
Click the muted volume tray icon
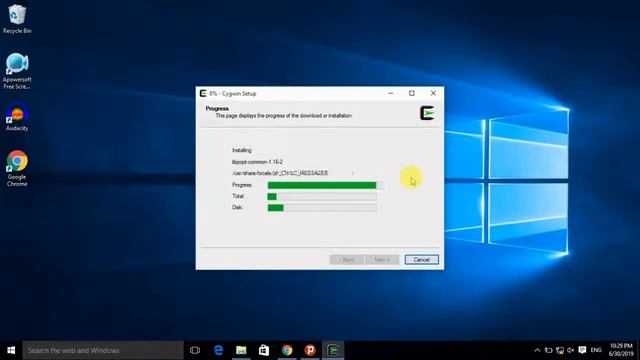click(571, 350)
